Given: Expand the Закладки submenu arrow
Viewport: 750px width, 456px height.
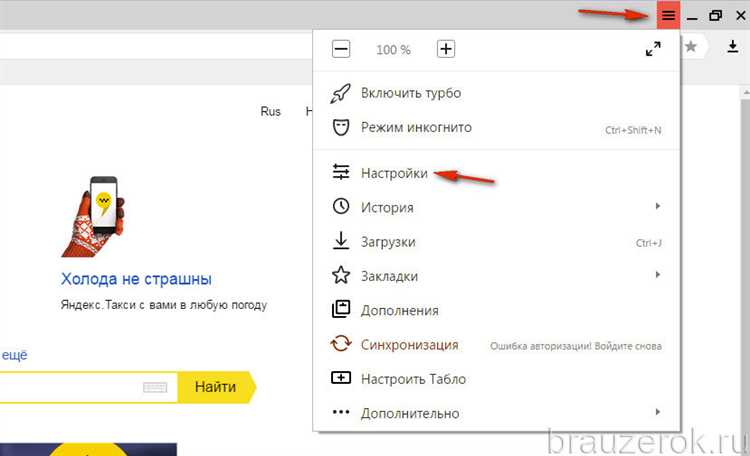Looking at the screenshot, I should [658, 275].
